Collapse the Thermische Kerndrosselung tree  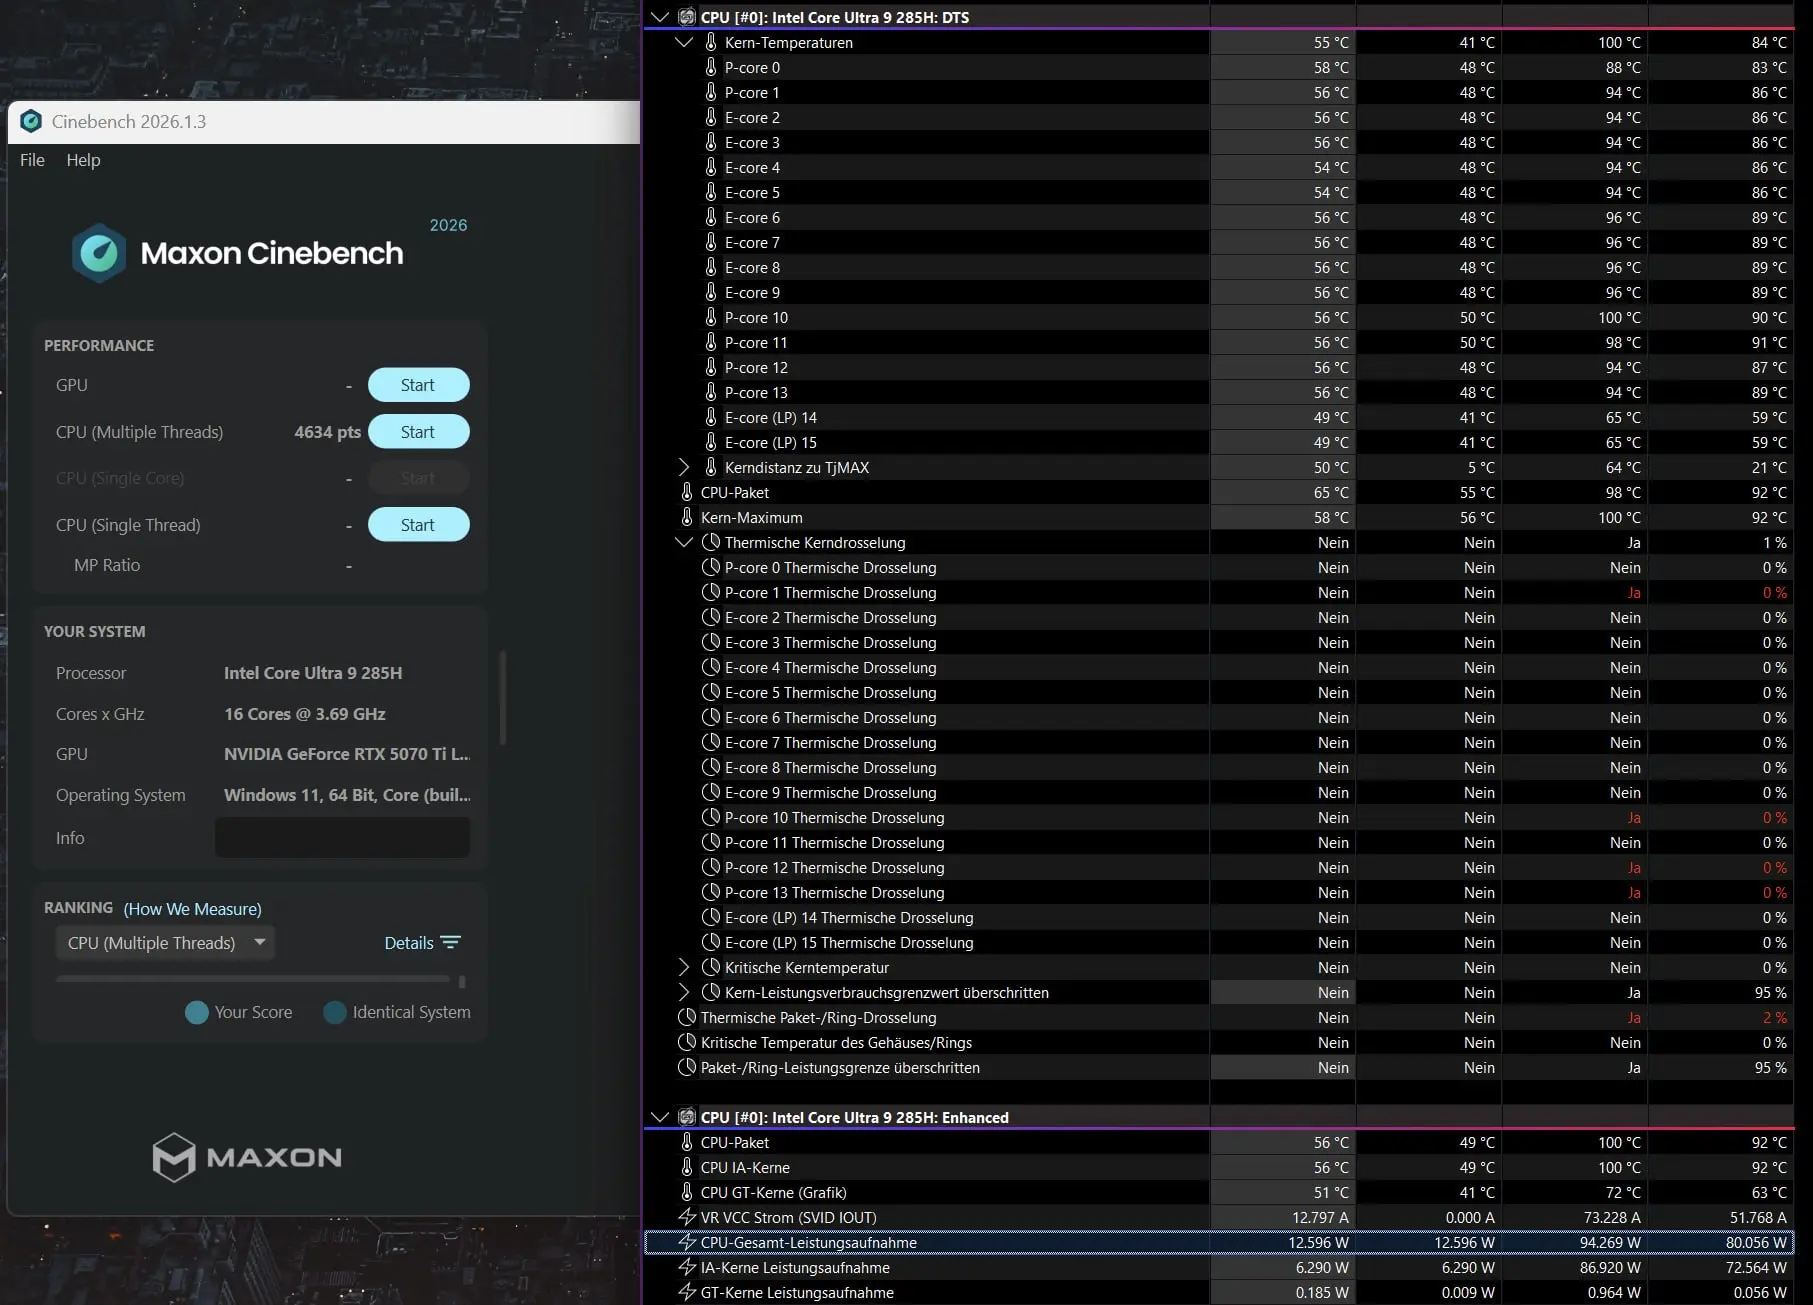pos(684,542)
